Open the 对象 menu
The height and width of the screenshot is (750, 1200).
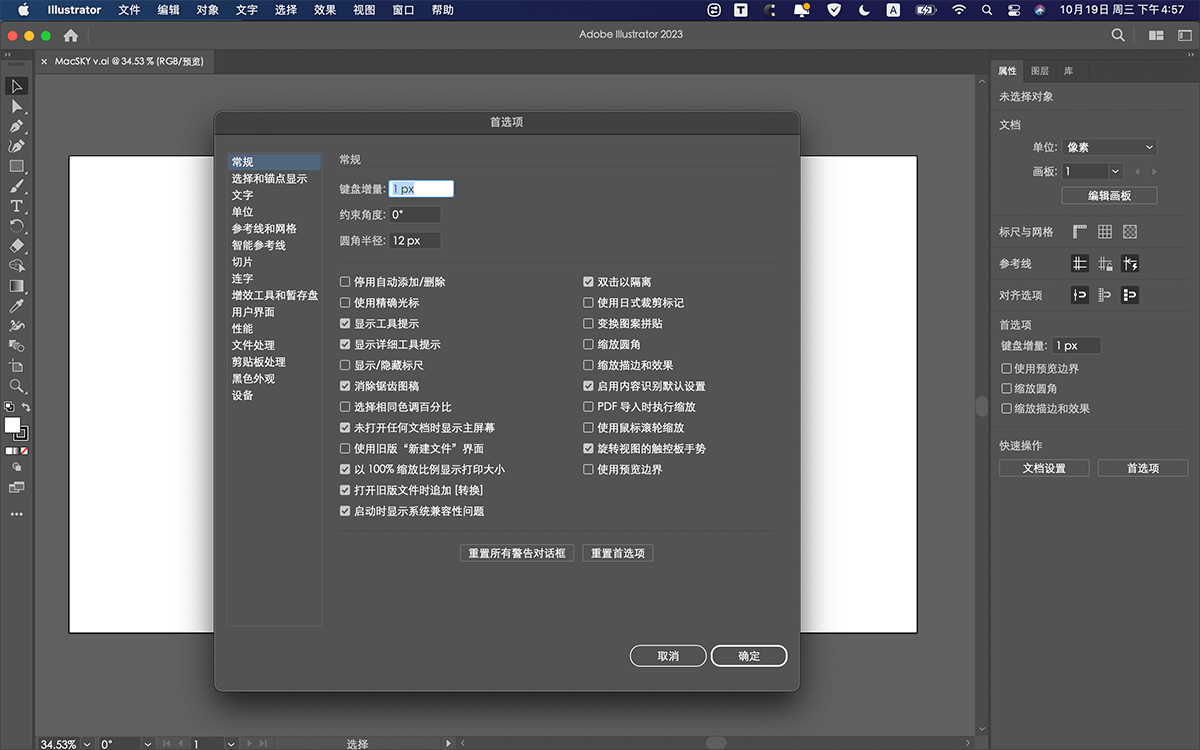tap(207, 10)
